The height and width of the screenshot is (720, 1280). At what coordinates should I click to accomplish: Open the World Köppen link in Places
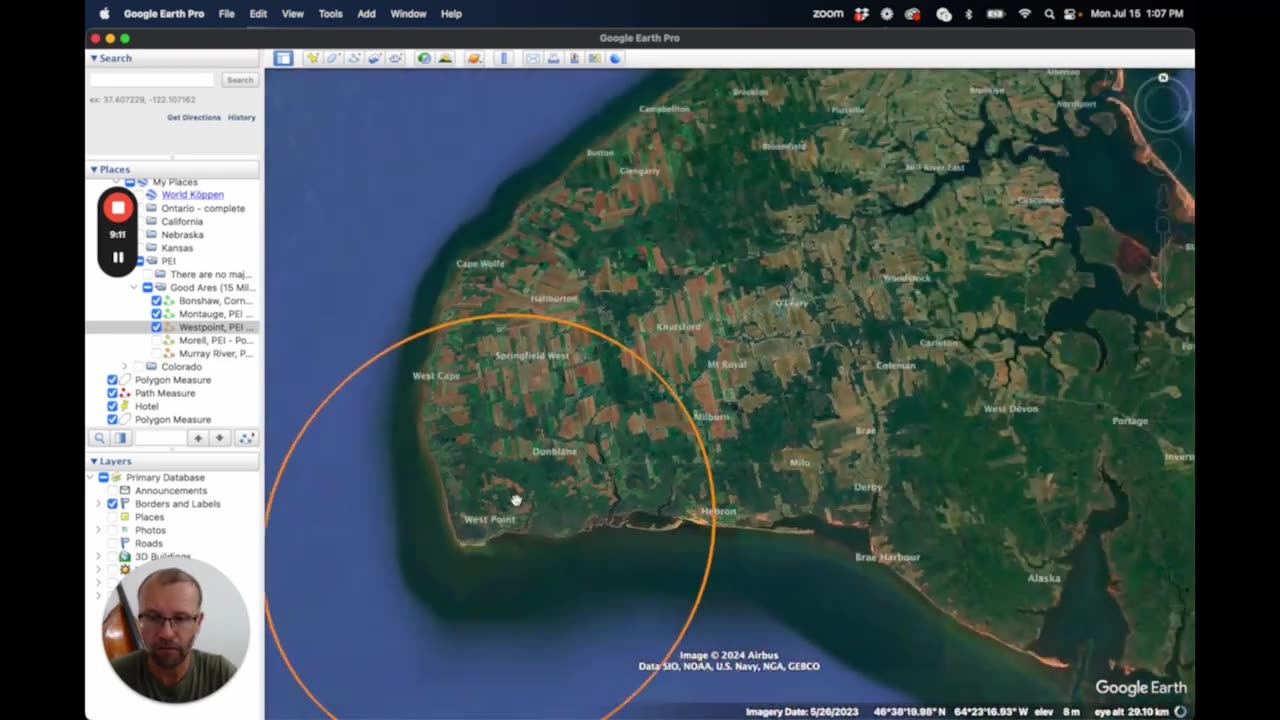[193, 195]
